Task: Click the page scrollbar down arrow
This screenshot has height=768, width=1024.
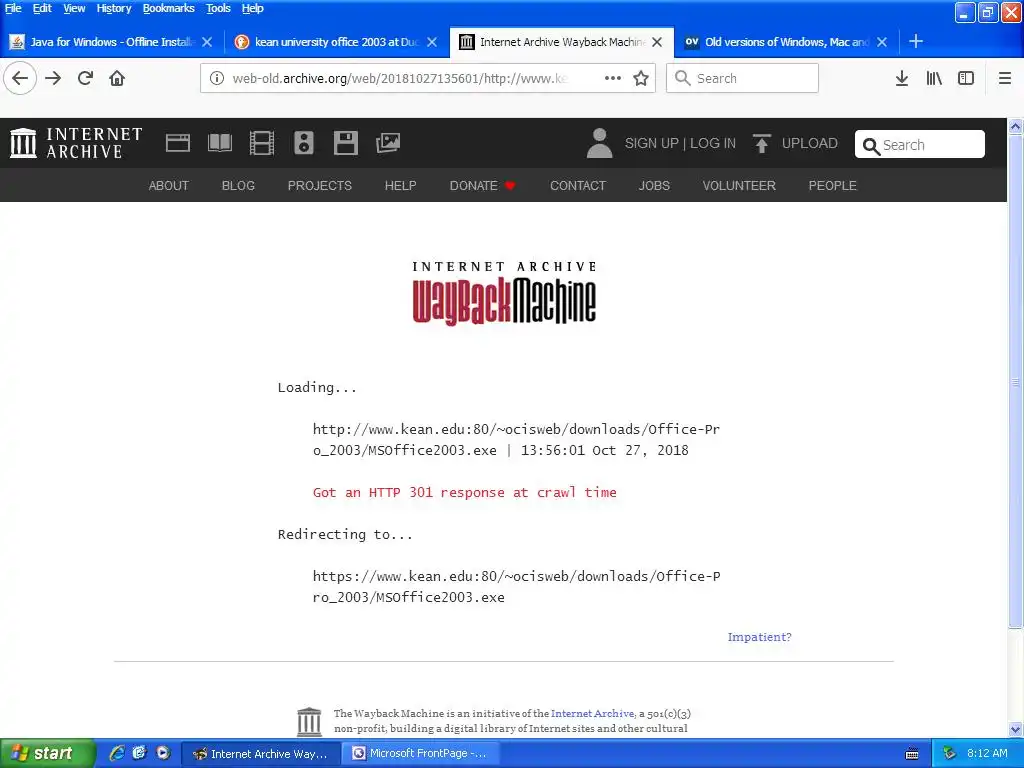Action: (x=1015, y=729)
